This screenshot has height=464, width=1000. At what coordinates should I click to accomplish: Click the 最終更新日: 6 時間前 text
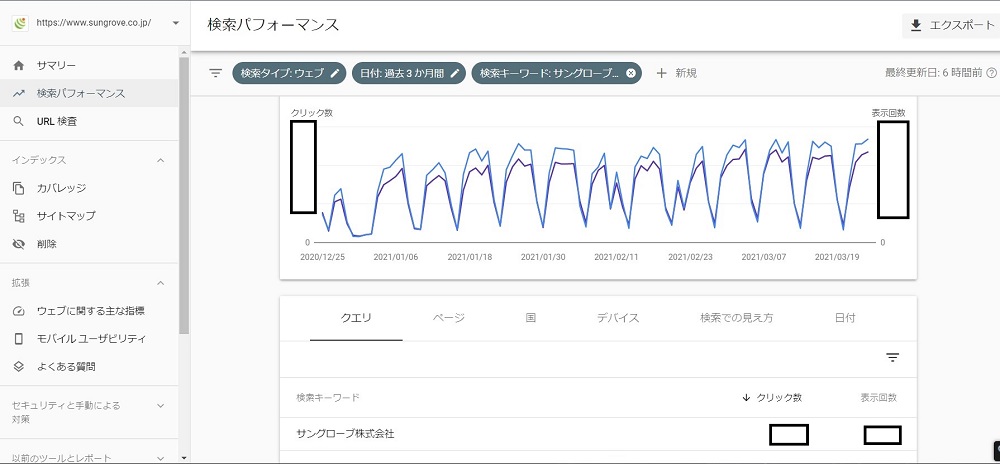pyautogui.click(x=934, y=73)
